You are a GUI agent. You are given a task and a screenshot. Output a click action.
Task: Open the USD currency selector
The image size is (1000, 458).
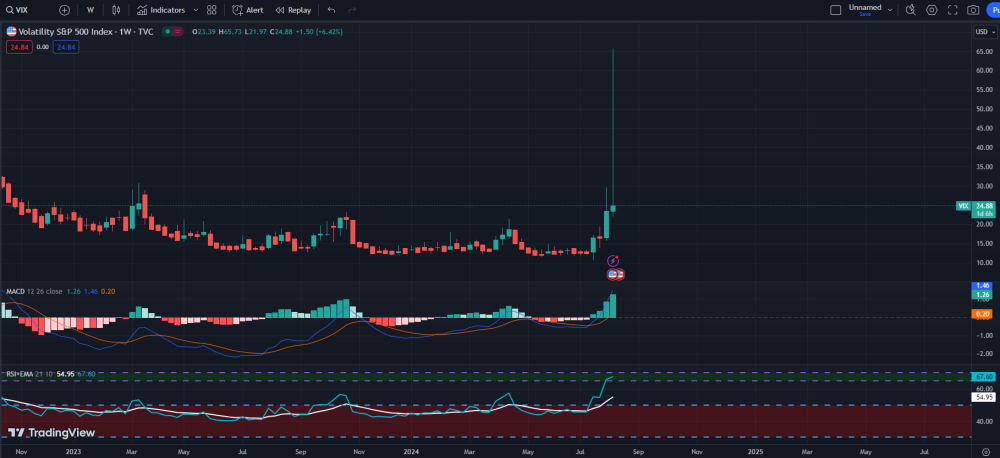[982, 31]
